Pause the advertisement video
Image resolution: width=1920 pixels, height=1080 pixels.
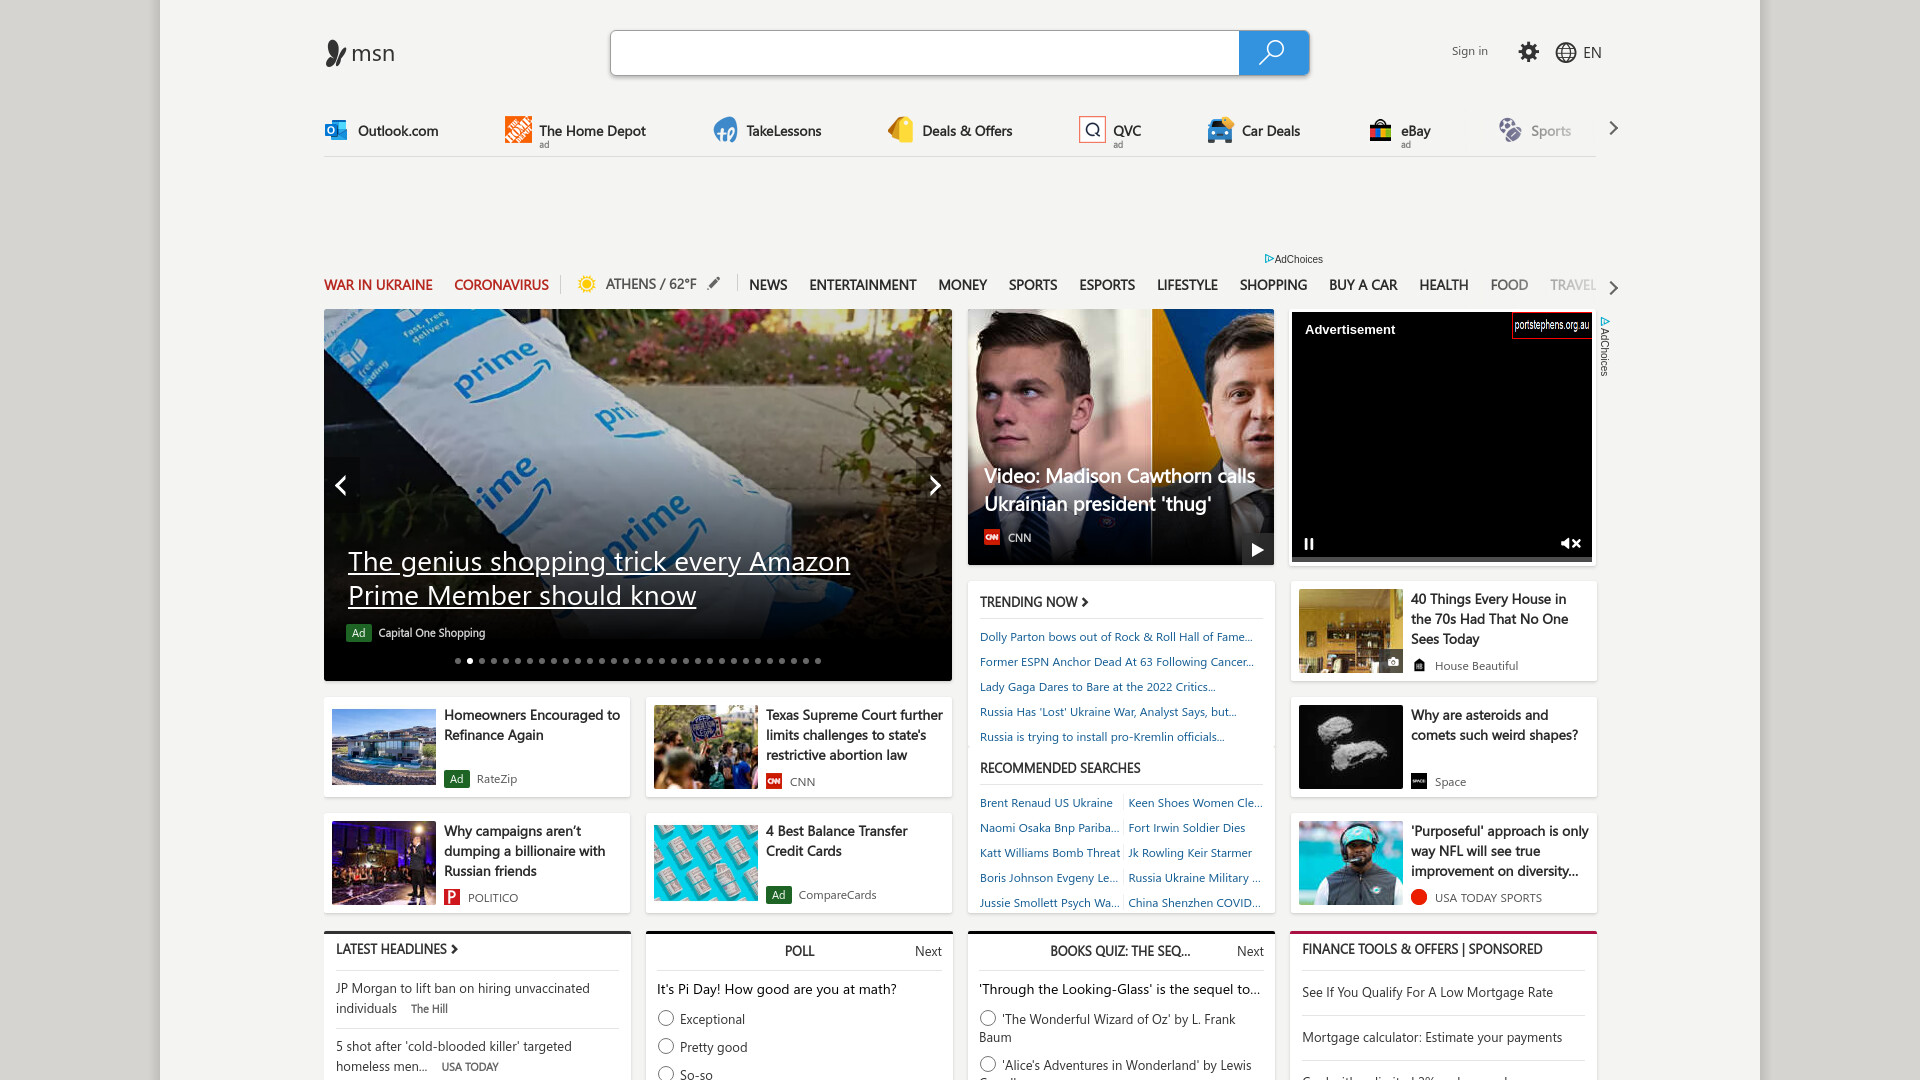coord(1309,544)
